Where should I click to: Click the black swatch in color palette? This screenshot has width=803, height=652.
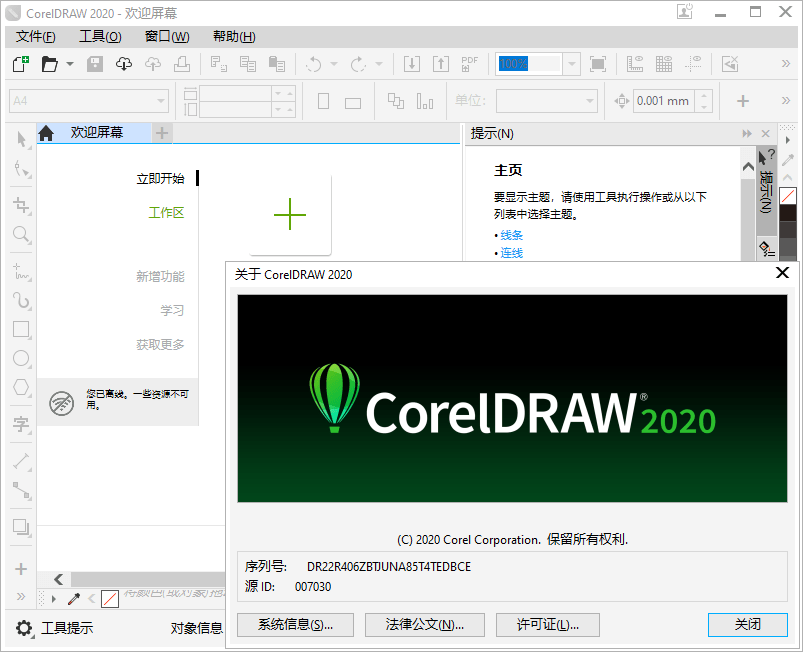coord(788,213)
